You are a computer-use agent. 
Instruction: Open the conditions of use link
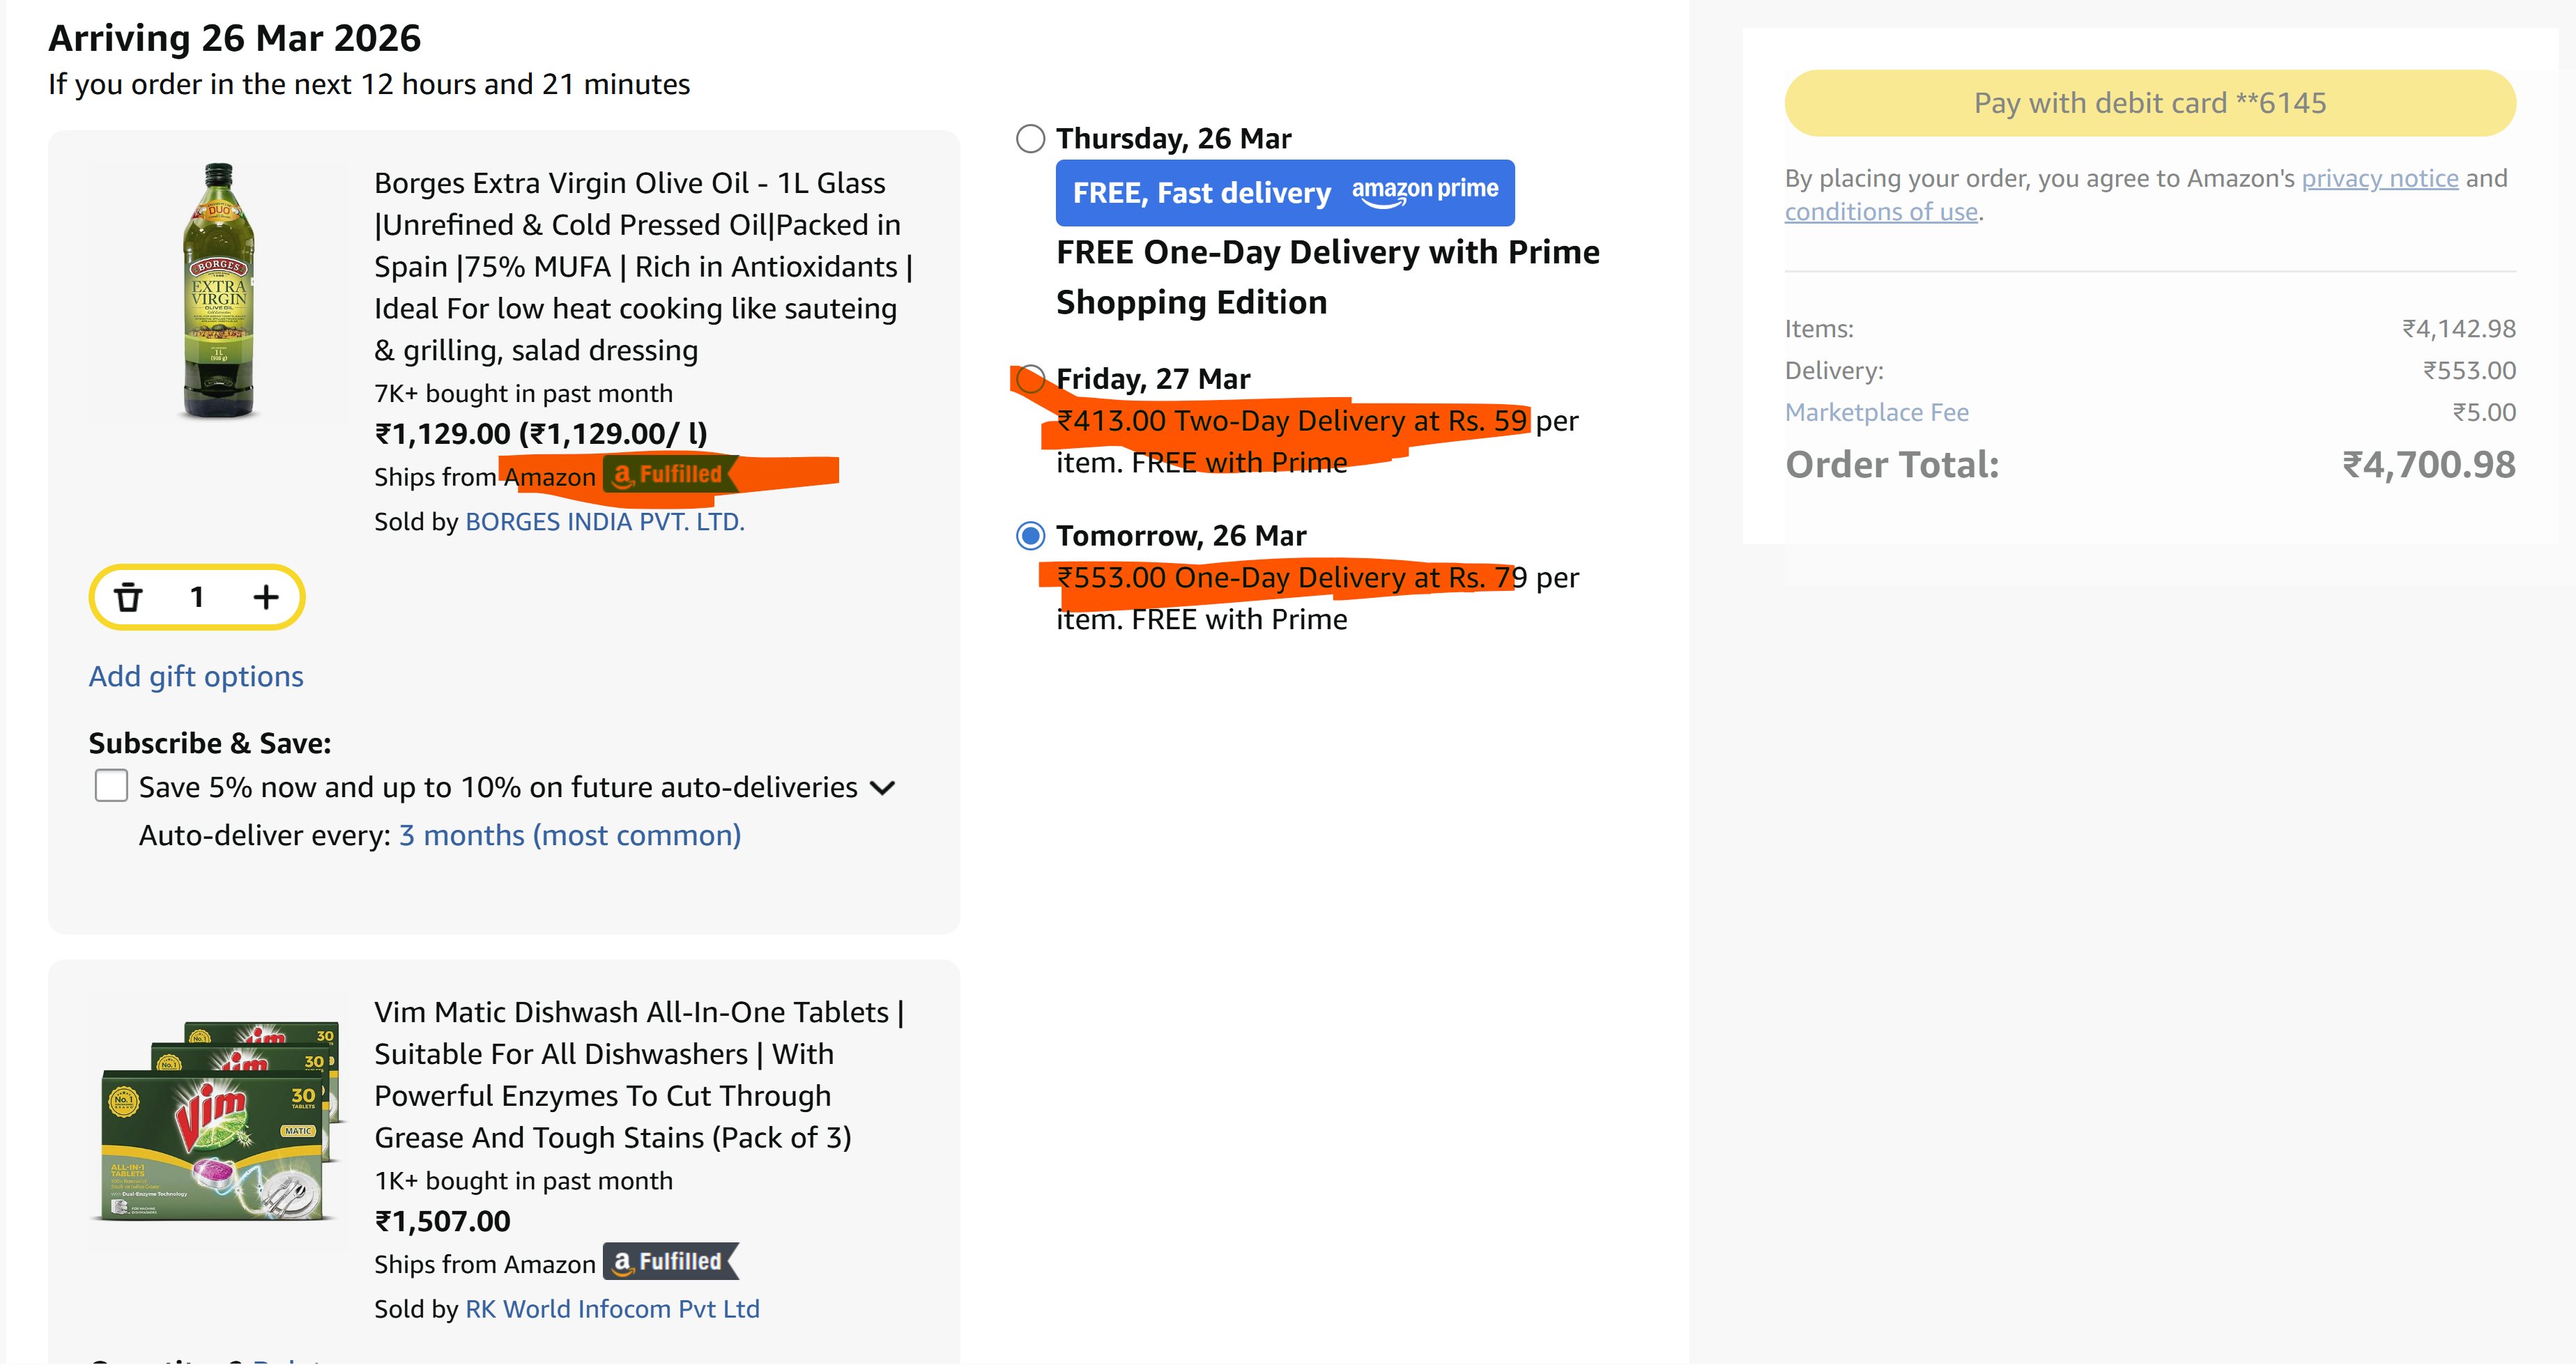(x=1880, y=212)
